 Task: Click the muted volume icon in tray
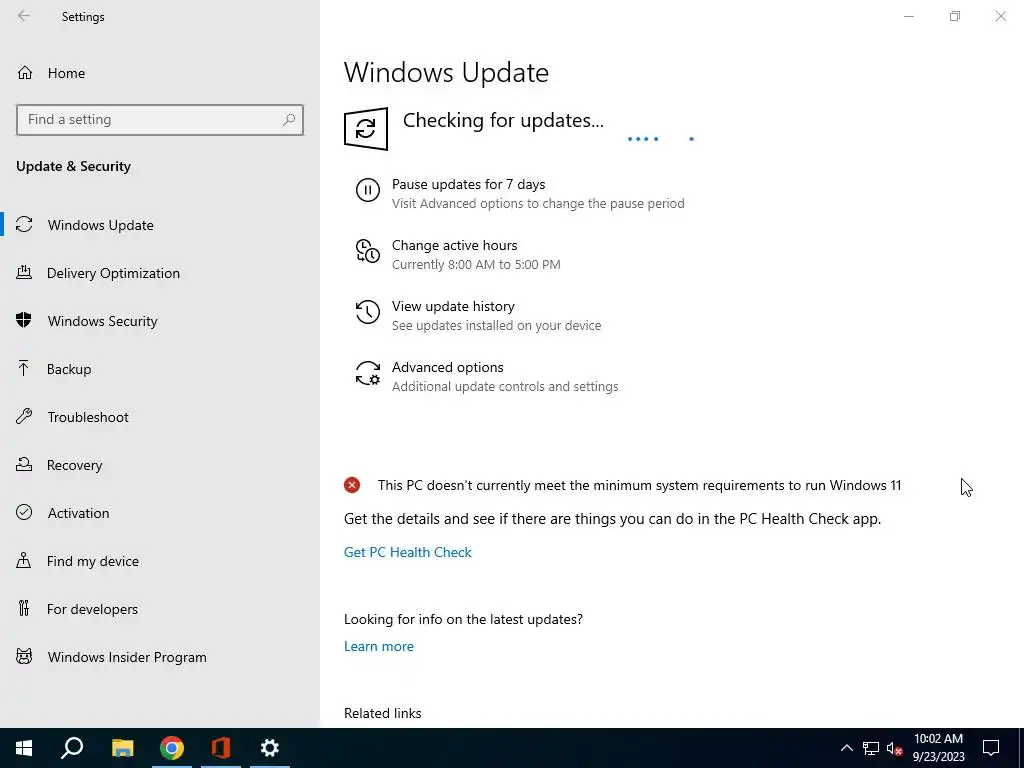895,748
